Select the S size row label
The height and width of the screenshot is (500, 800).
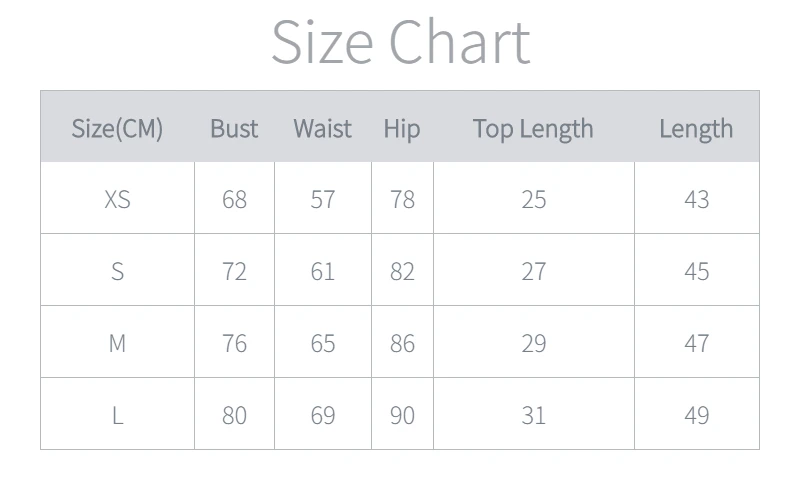tap(117, 271)
